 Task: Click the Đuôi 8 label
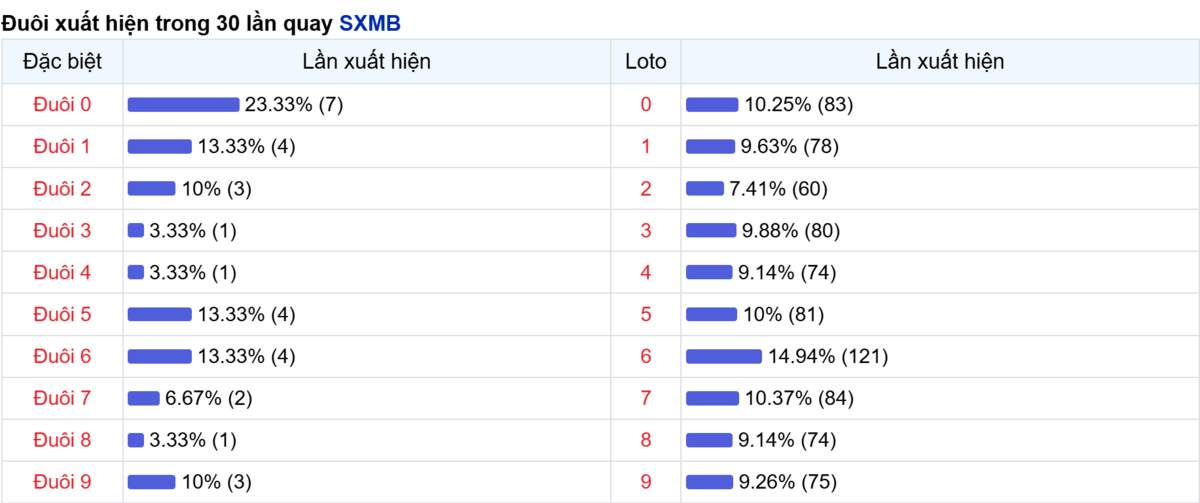[x=62, y=440]
